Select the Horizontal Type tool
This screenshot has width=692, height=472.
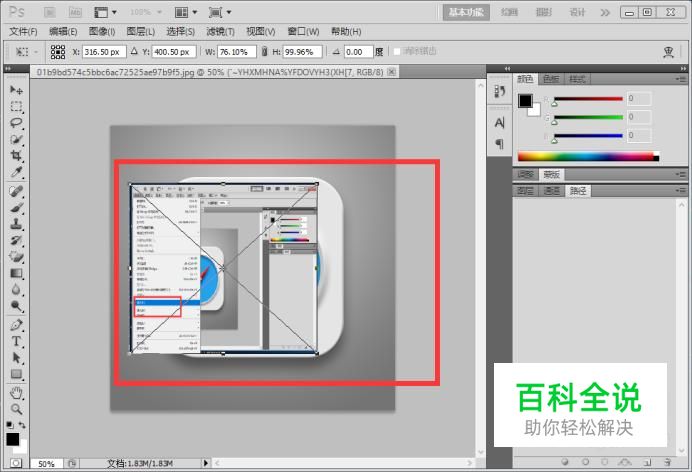(x=16, y=341)
